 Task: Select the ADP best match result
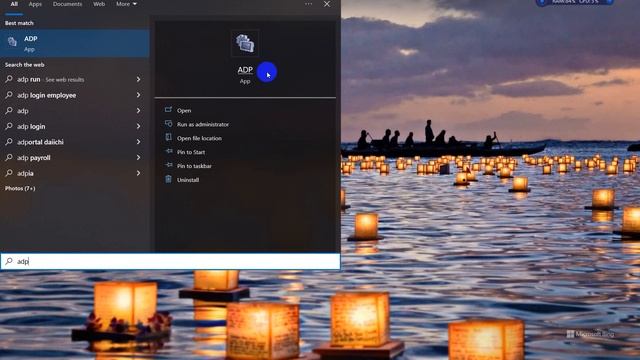pyautogui.click(x=75, y=43)
